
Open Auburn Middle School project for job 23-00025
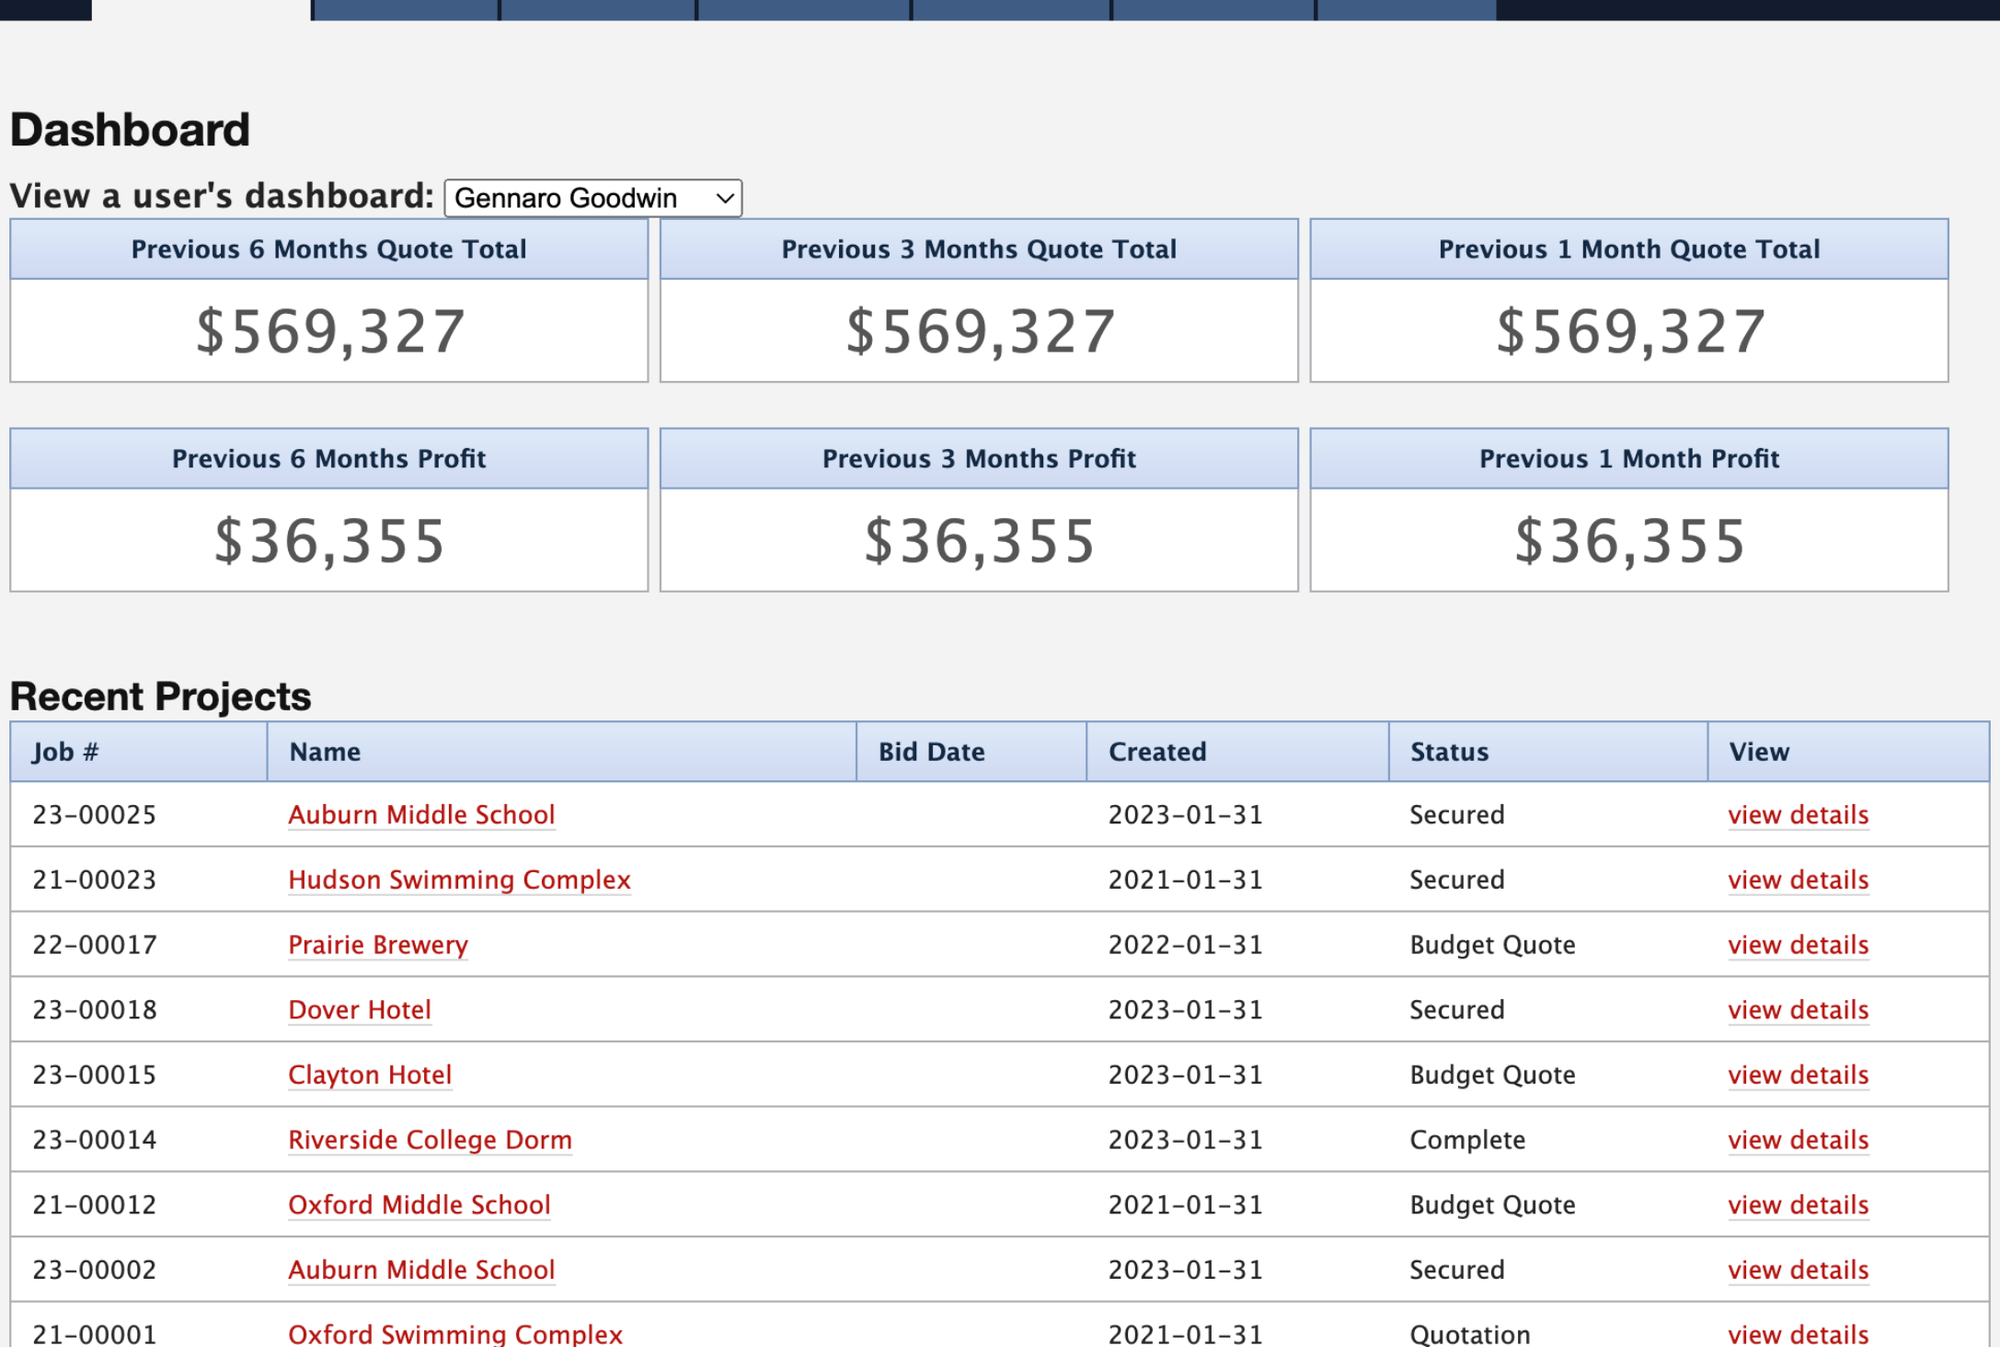421,815
